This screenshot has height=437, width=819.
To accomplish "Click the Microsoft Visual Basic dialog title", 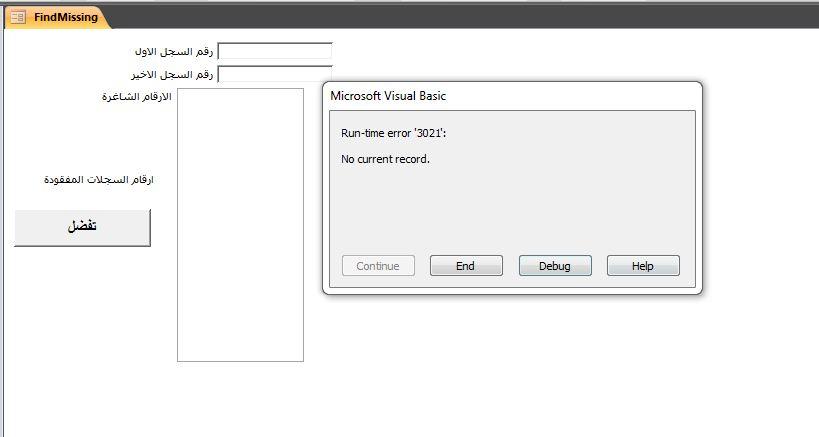I will point(388,96).
